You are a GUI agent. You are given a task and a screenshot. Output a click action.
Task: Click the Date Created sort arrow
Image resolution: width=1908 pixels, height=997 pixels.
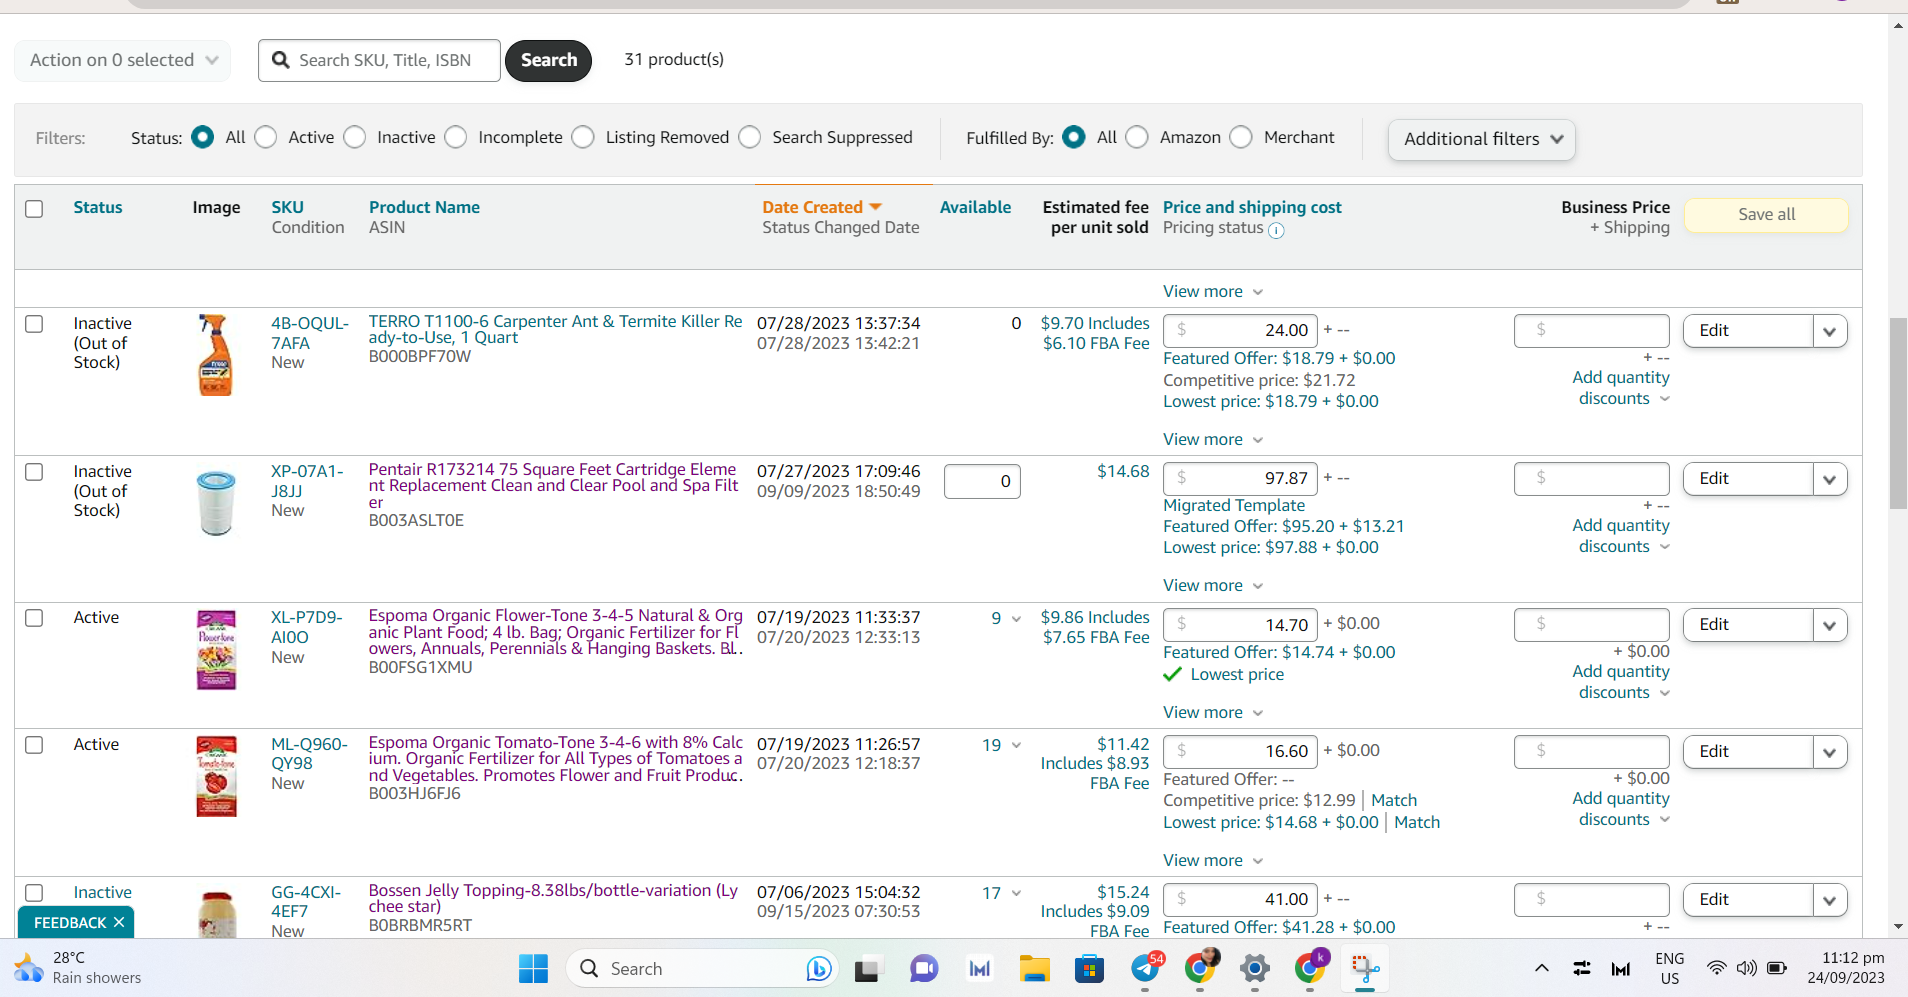[x=876, y=207]
